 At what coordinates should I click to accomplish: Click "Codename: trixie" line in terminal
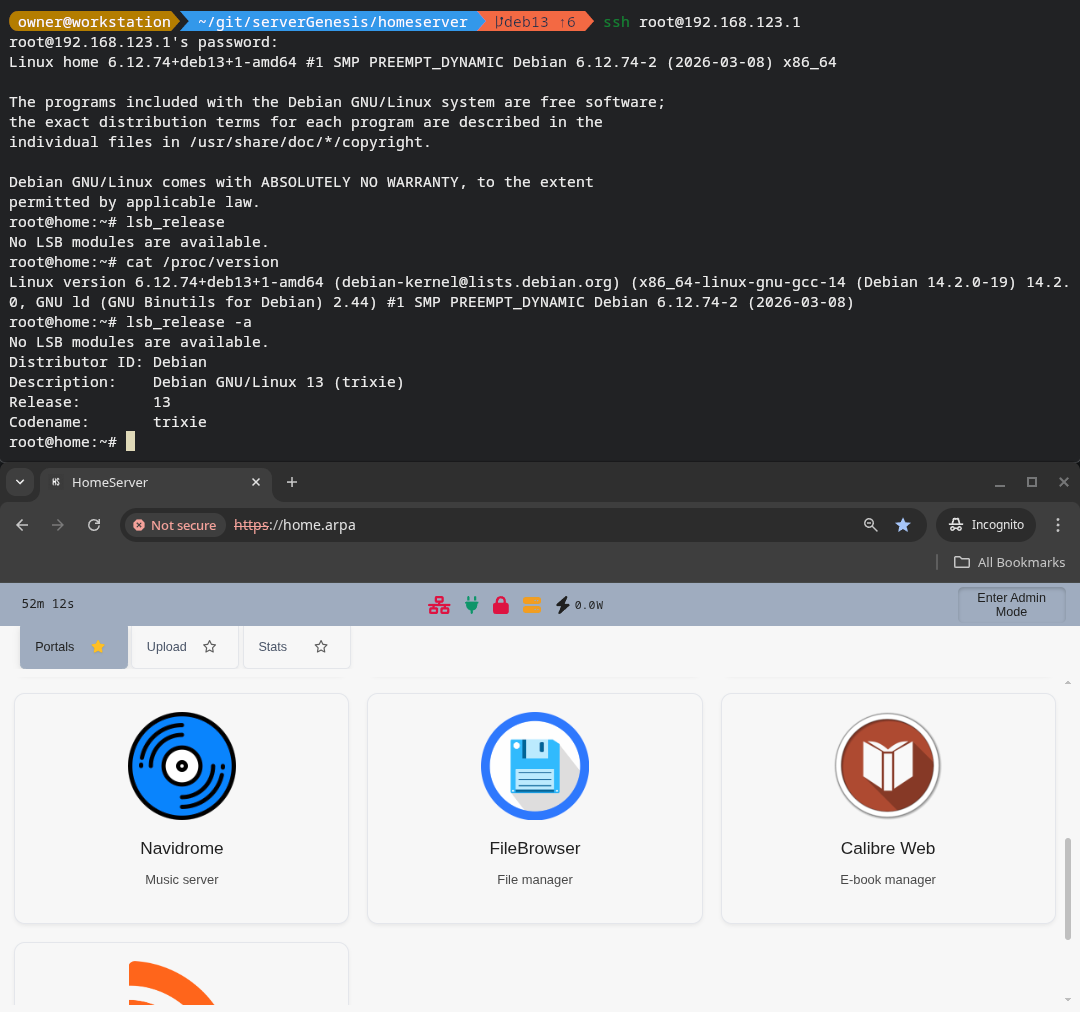pos(107,422)
